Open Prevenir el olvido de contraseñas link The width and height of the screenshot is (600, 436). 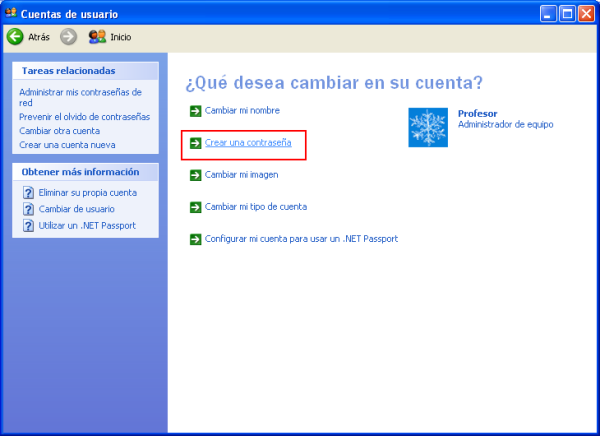pos(84,117)
